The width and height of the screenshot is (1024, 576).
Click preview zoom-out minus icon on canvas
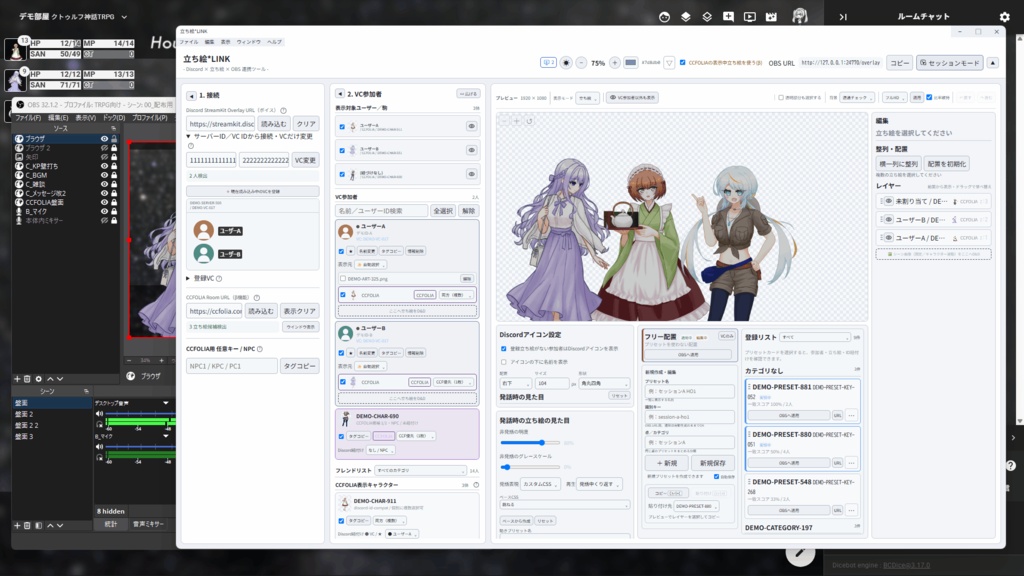click(x=504, y=121)
